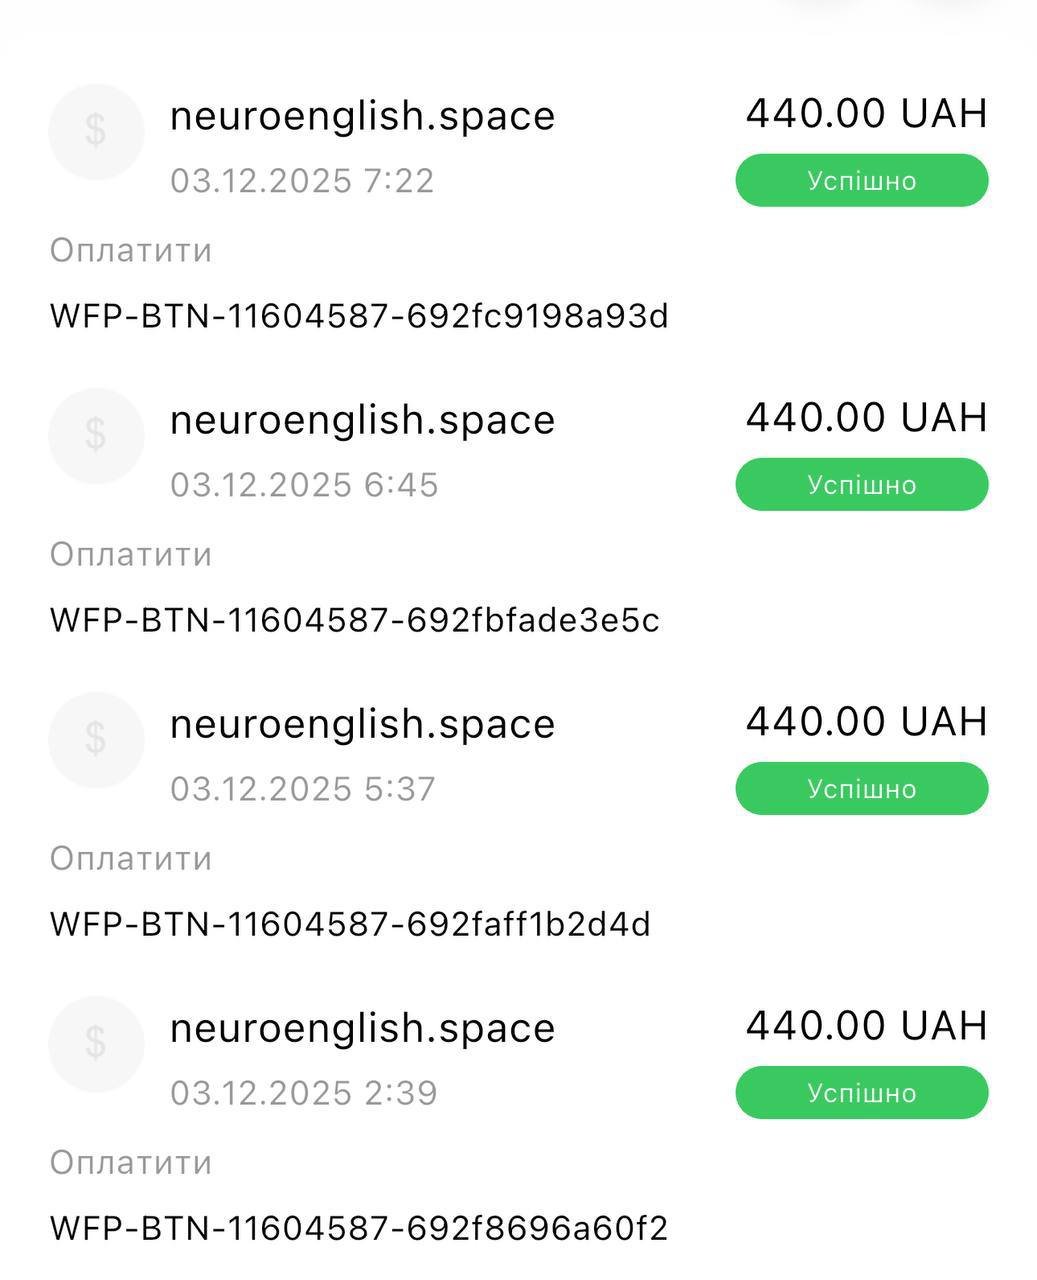Screen dimensions: 1037x1280
Task: Click the date 03.12.2025 5:37
Action: coord(302,789)
